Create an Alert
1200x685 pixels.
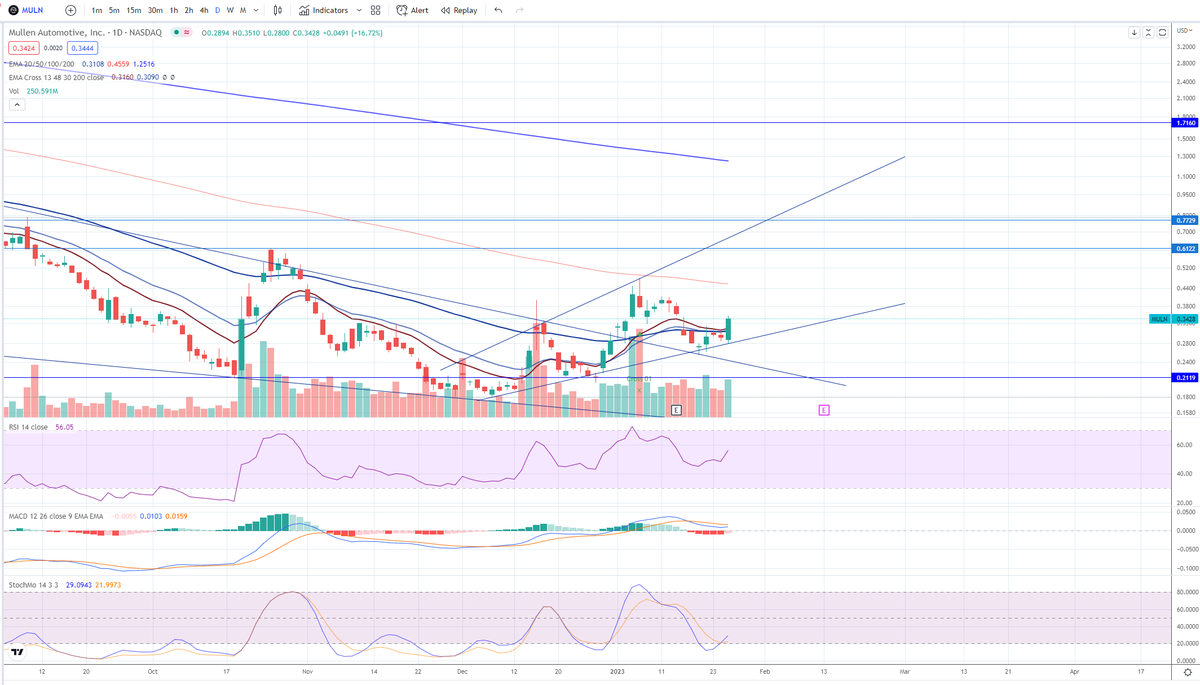click(x=412, y=10)
